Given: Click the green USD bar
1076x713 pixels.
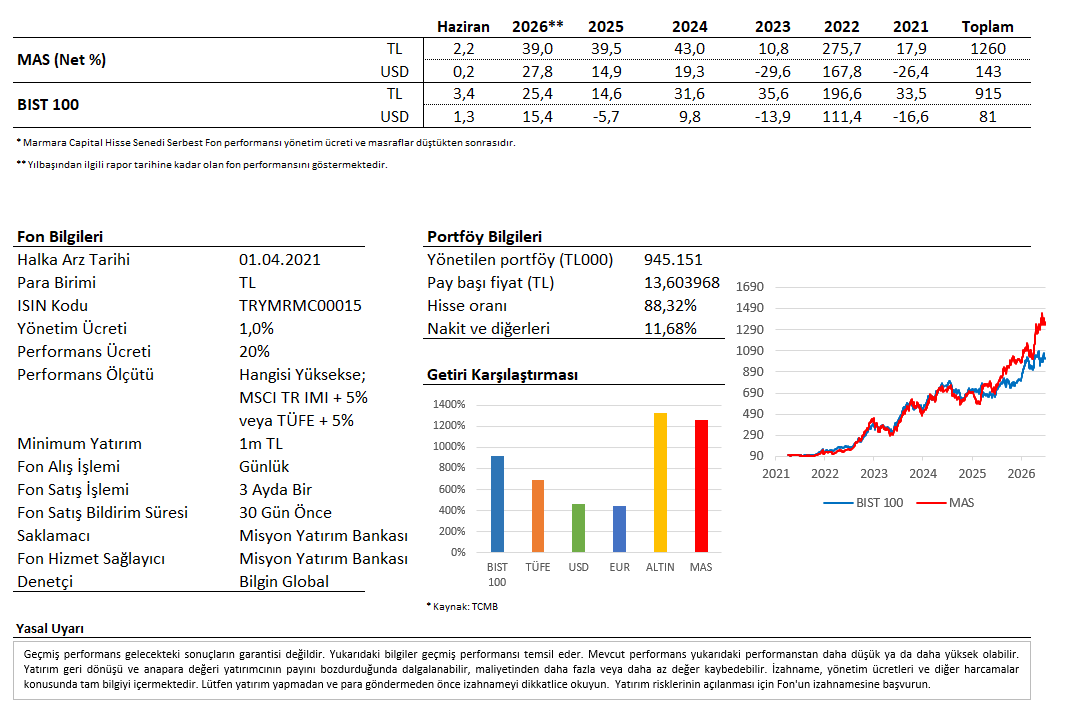Looking at the screenshot, I should [x=578, y=528].
